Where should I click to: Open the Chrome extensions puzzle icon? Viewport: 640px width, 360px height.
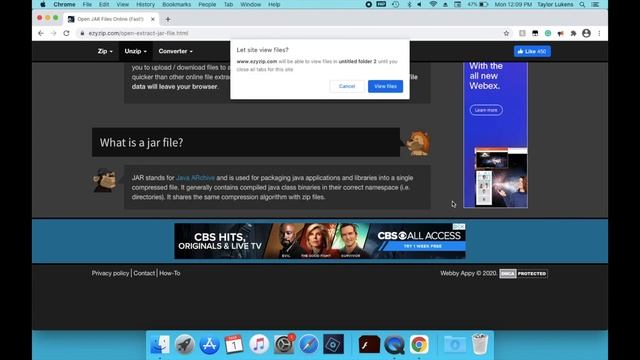[x=573, y=33]
